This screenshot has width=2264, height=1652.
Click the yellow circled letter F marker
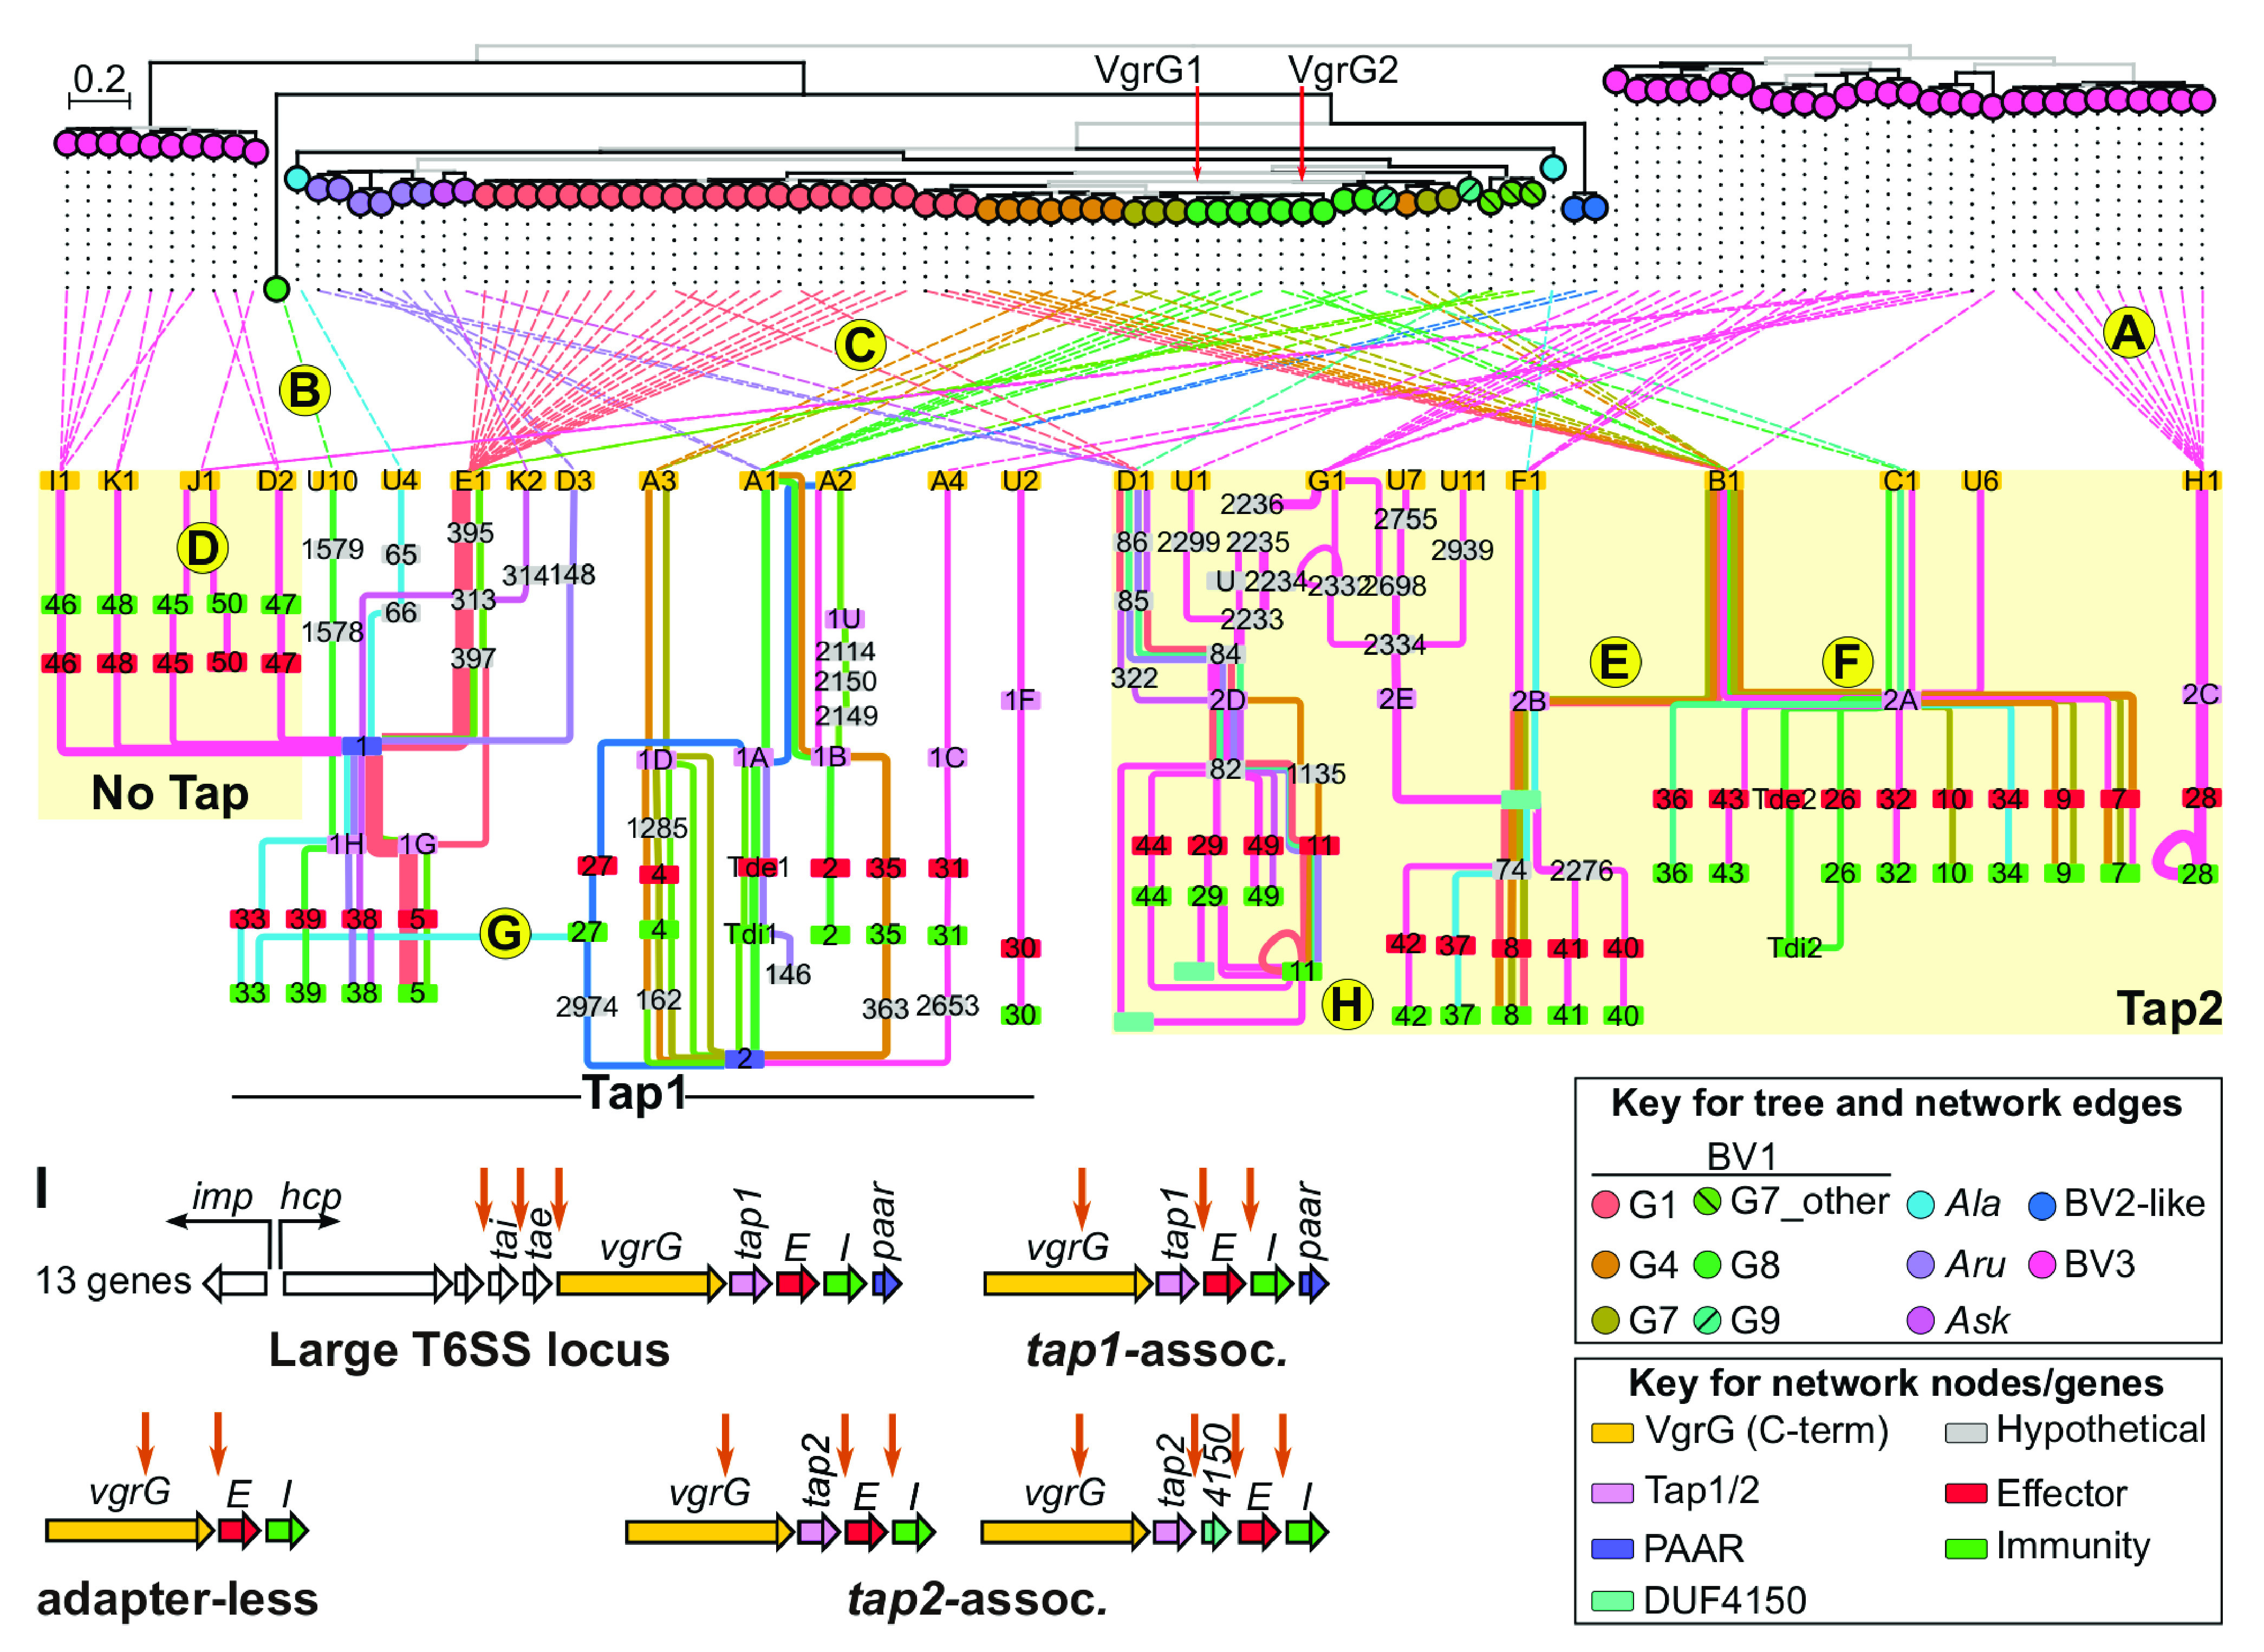(x=1847, y=661)
